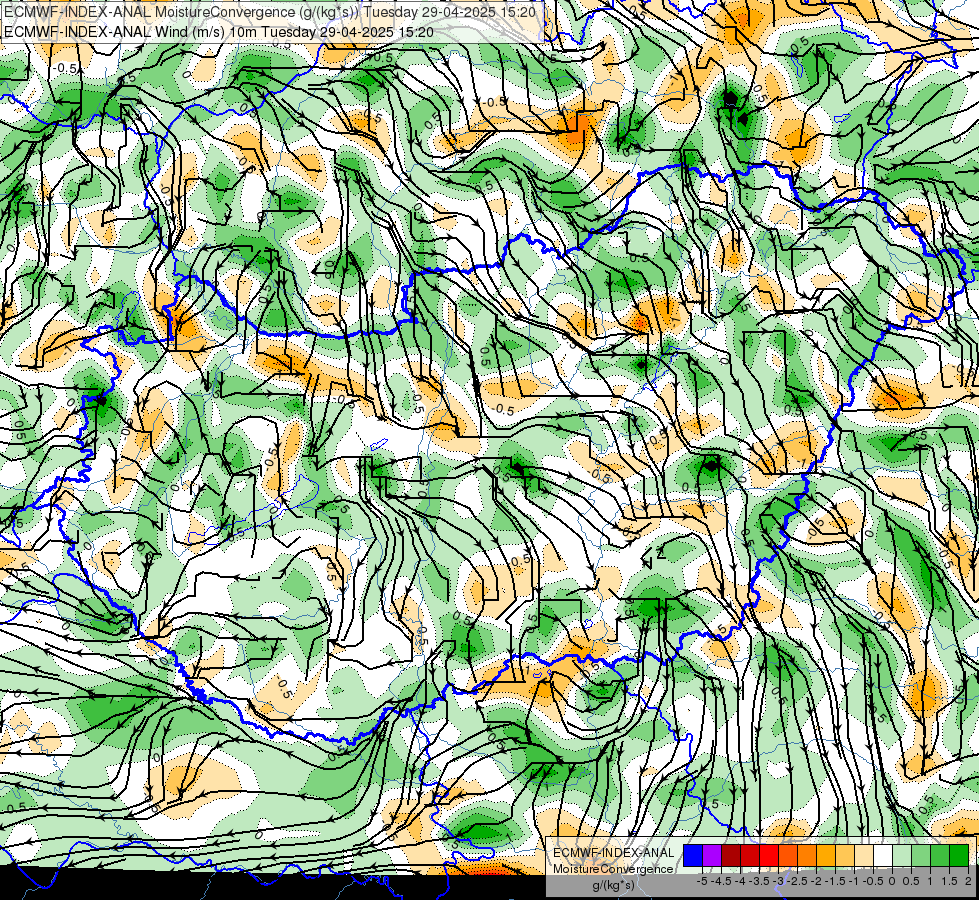
Task: Click the legend tick label -3.5
Action: coord(759,881)
